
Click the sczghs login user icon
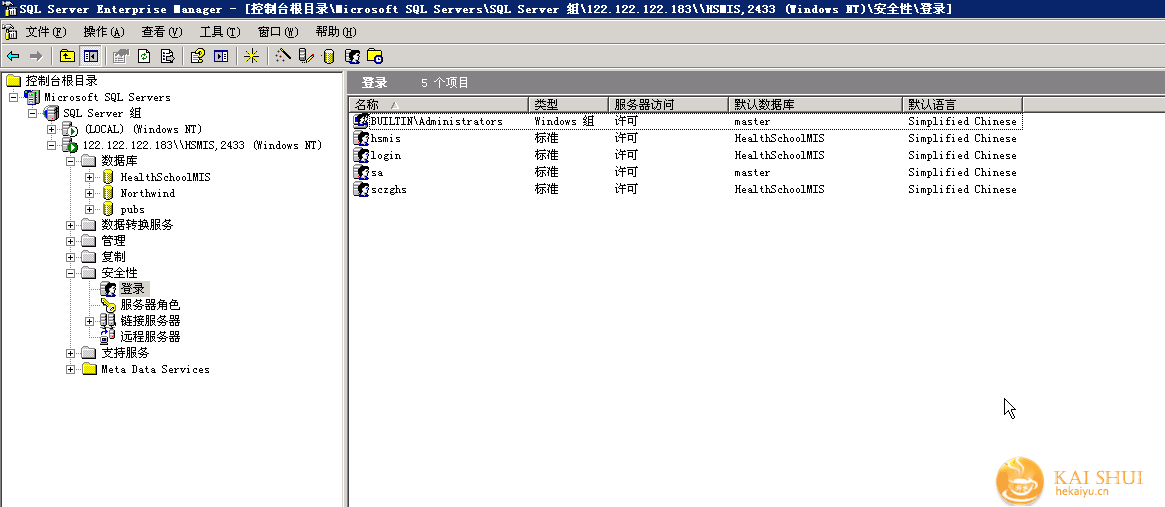[x=361, y=190]
